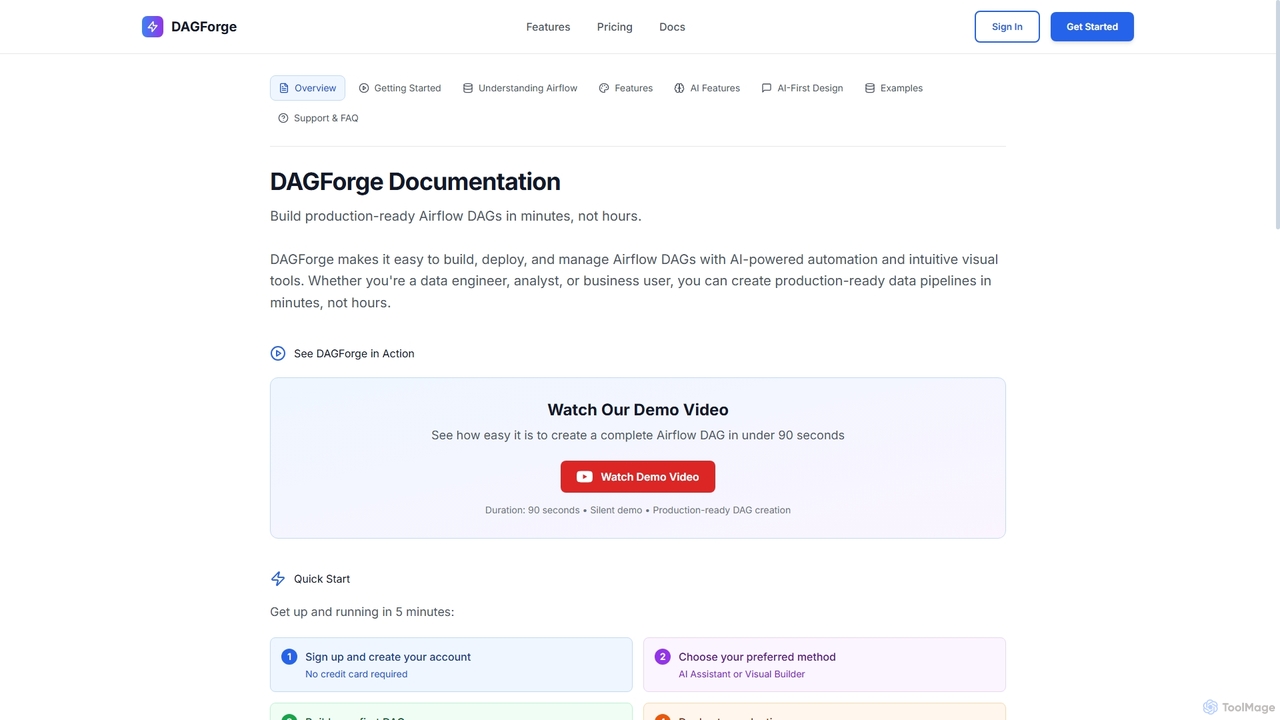Open the Examples tab label
This screenshot has height=720, width=1280.
901,88
